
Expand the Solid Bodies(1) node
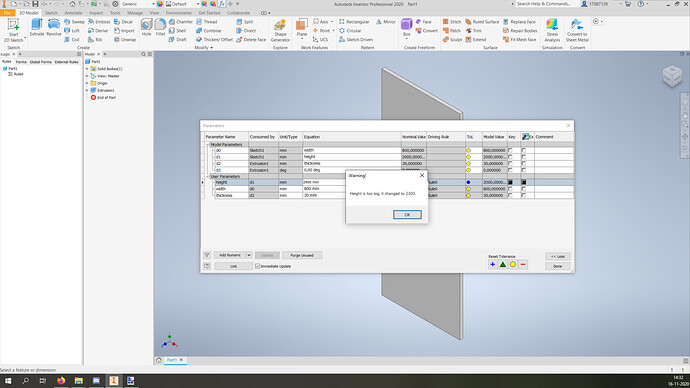[x=87, y=69]
